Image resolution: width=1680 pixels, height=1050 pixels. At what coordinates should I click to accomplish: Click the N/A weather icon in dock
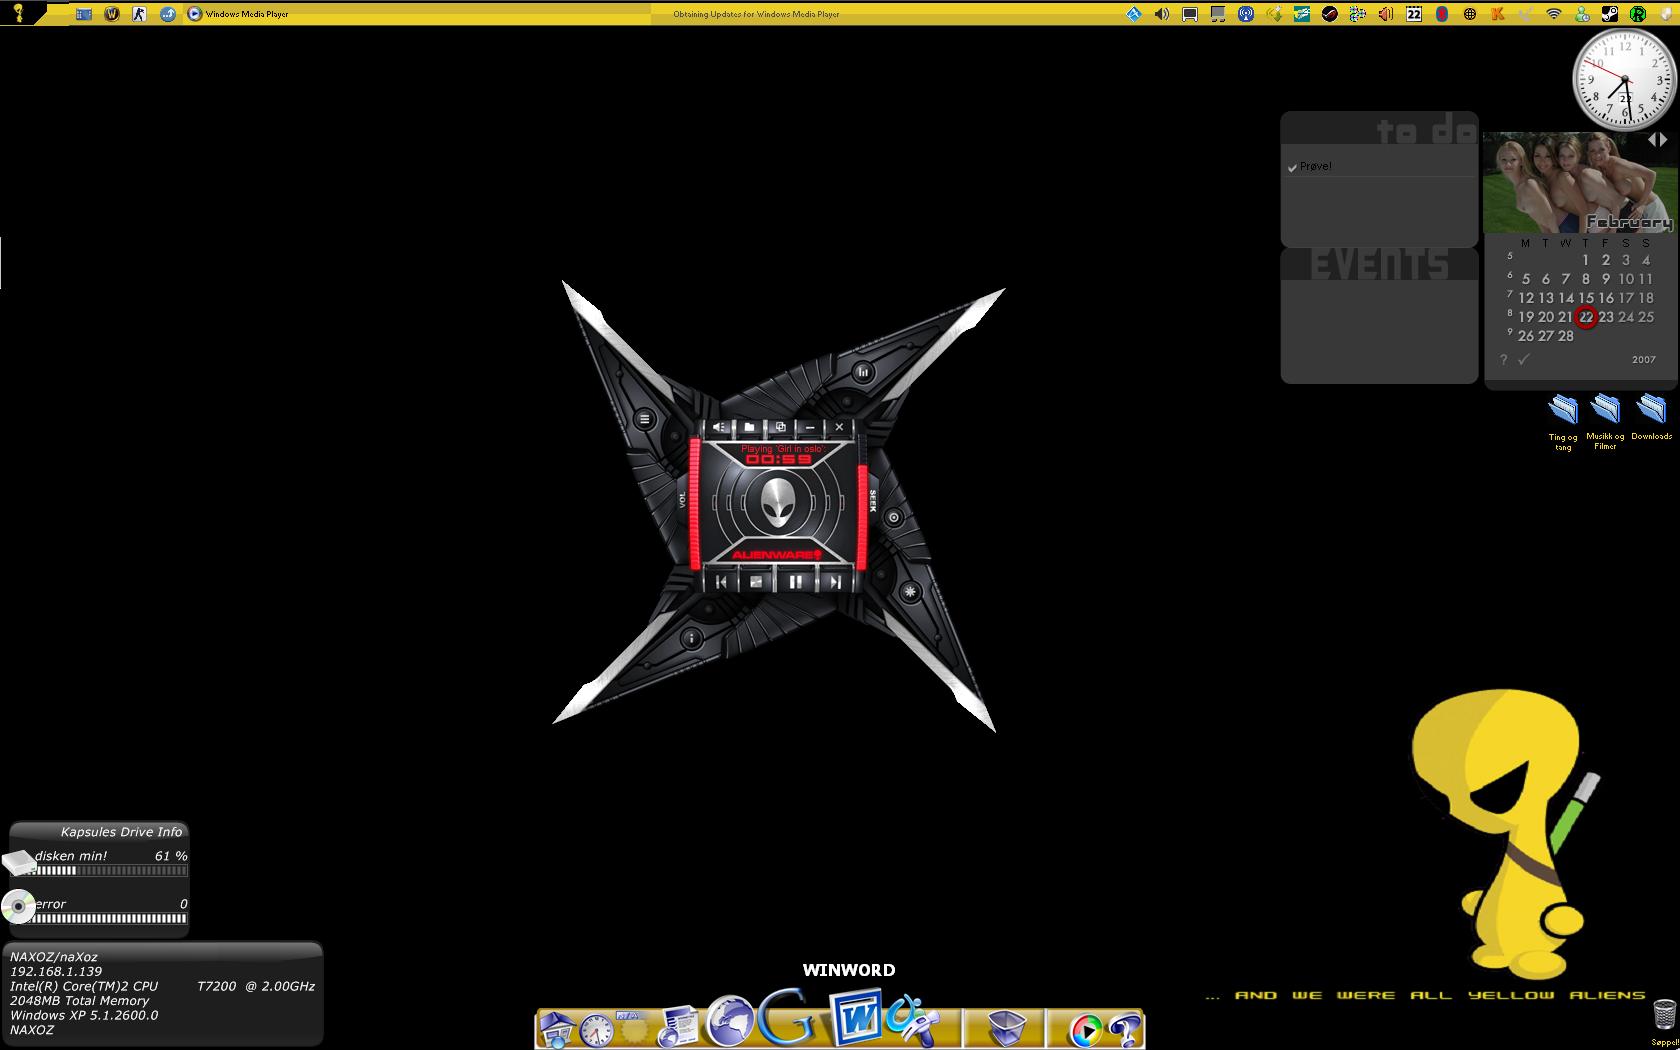point(634,1028)
